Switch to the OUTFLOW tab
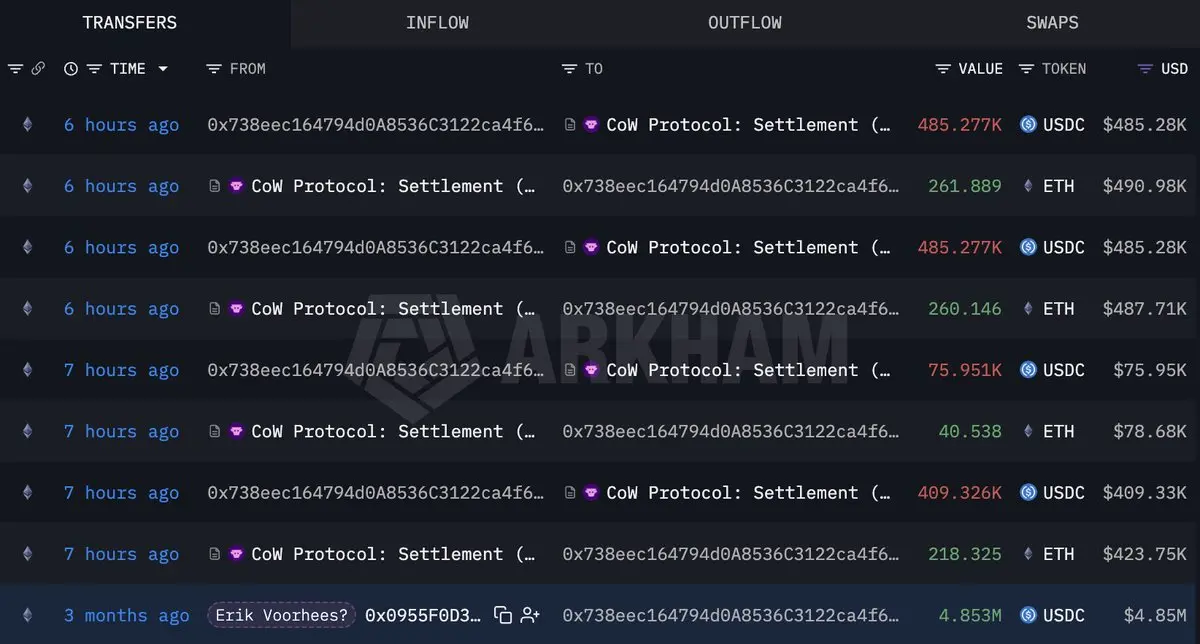 [745, 22]
